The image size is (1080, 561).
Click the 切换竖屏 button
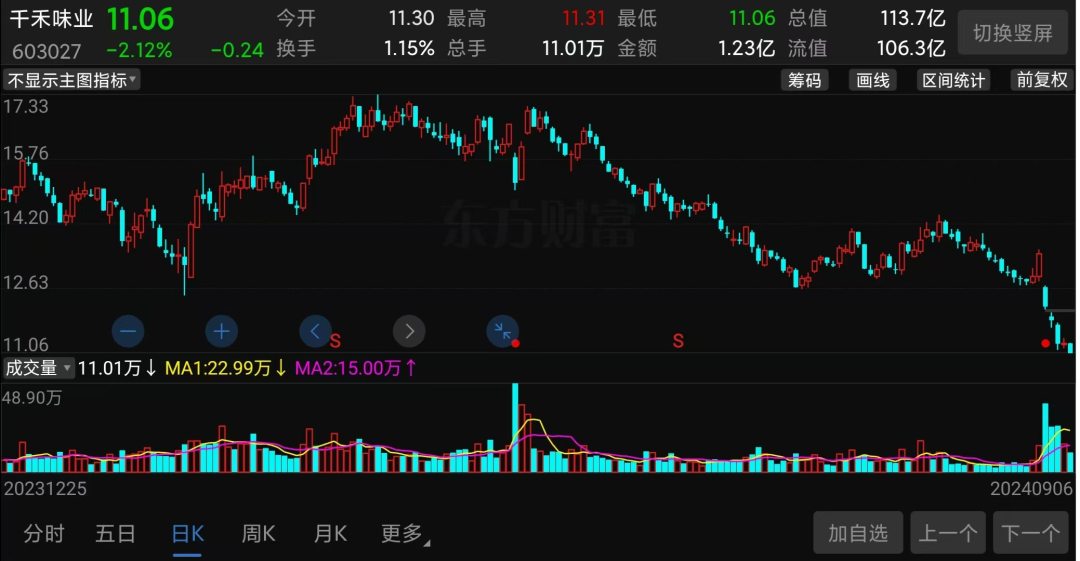[x=1012, y=33]
